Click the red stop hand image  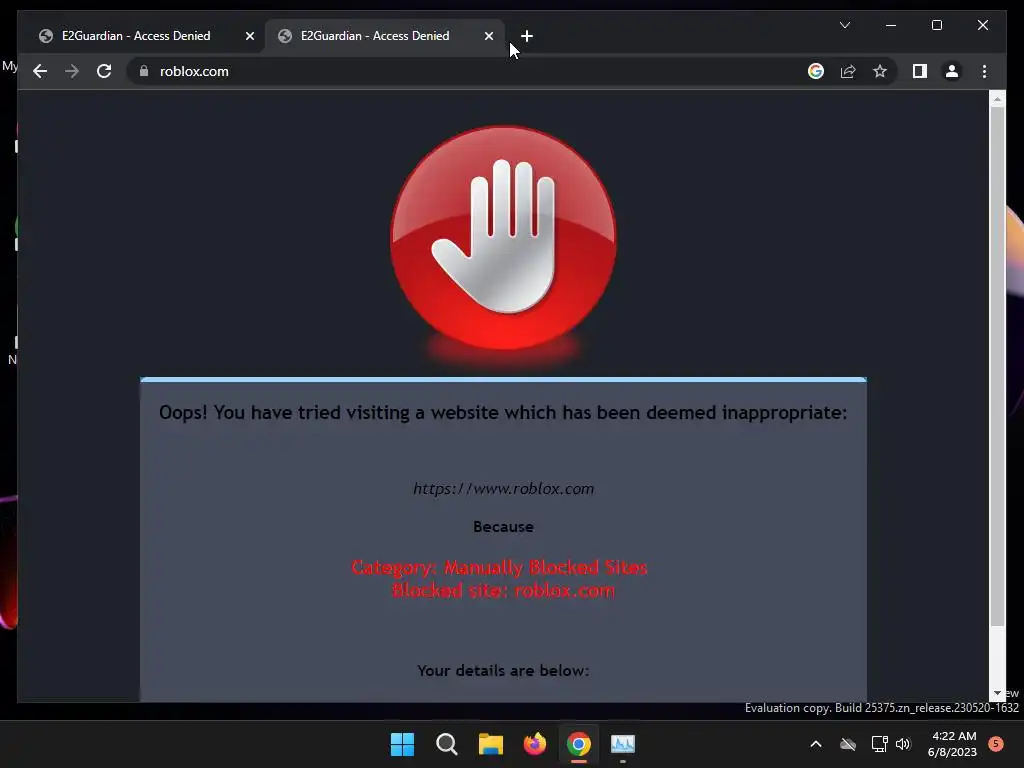tap(503, 238)
